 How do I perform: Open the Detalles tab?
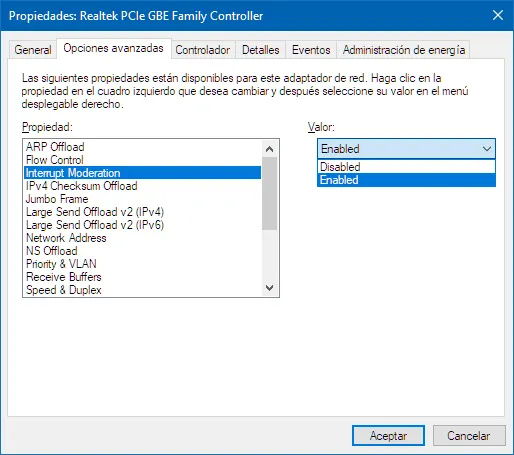[x=261, y=50]
